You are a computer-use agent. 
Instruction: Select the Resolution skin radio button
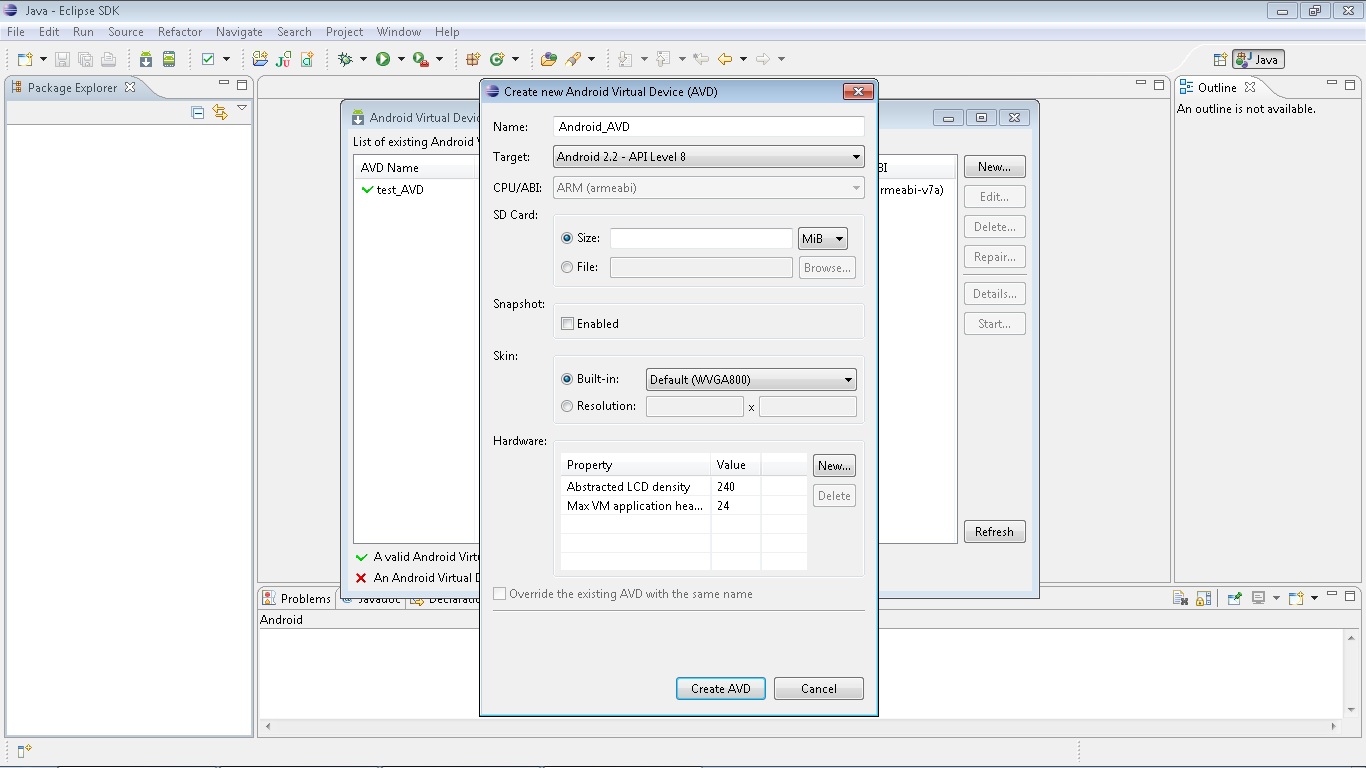[x=568, y=406]
